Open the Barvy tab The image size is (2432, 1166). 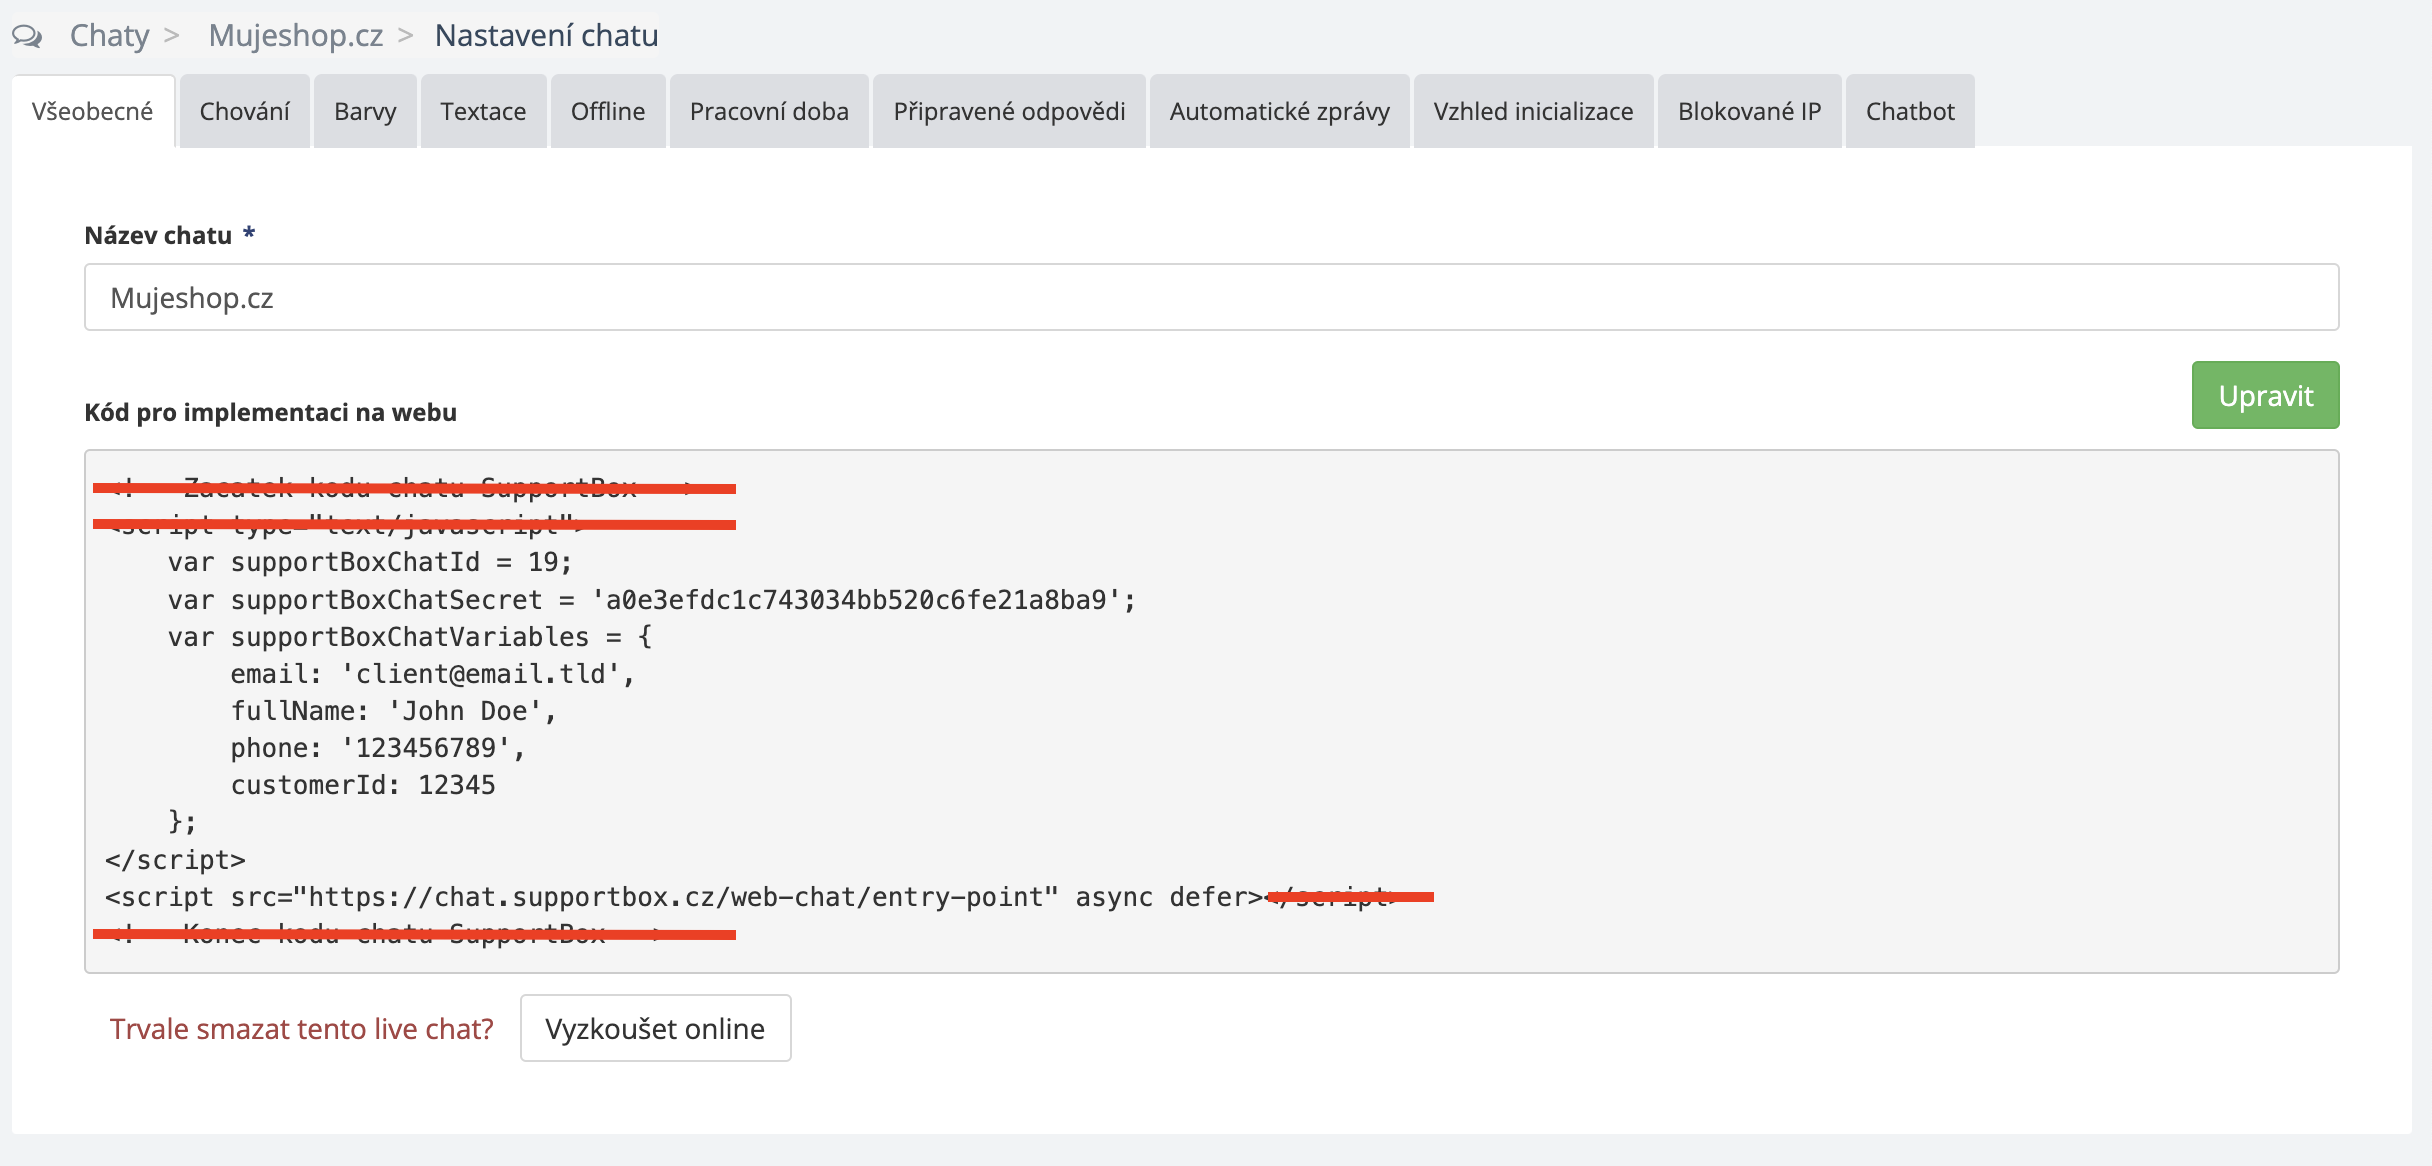365,111
